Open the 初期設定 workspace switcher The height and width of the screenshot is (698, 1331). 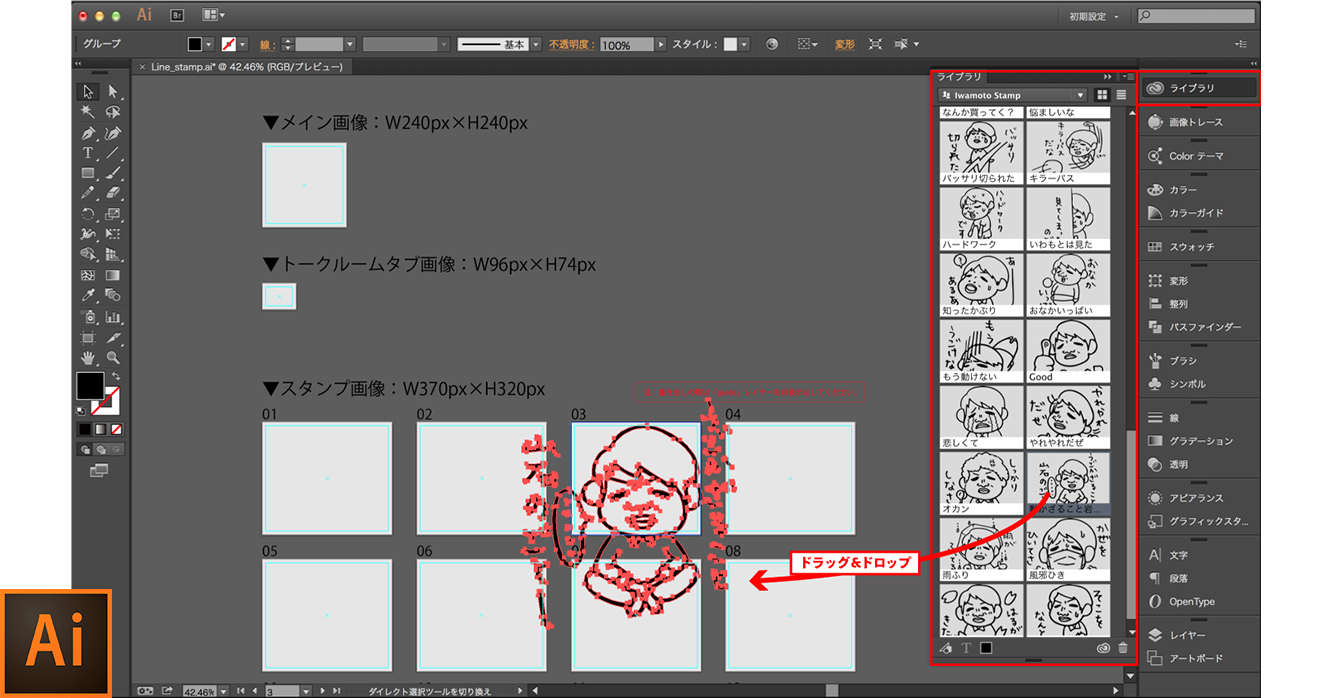coord(1093,16)
